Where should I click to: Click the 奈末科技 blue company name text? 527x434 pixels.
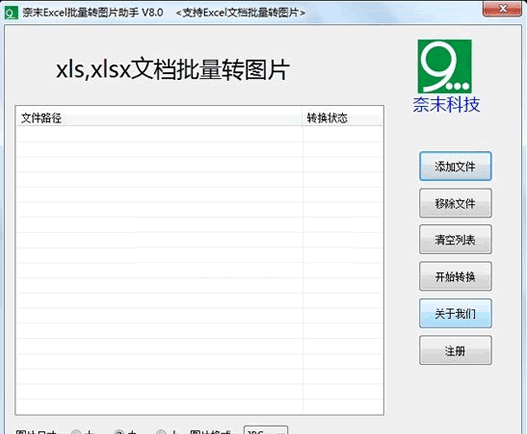pyautogui.click(x=446, y=105)
